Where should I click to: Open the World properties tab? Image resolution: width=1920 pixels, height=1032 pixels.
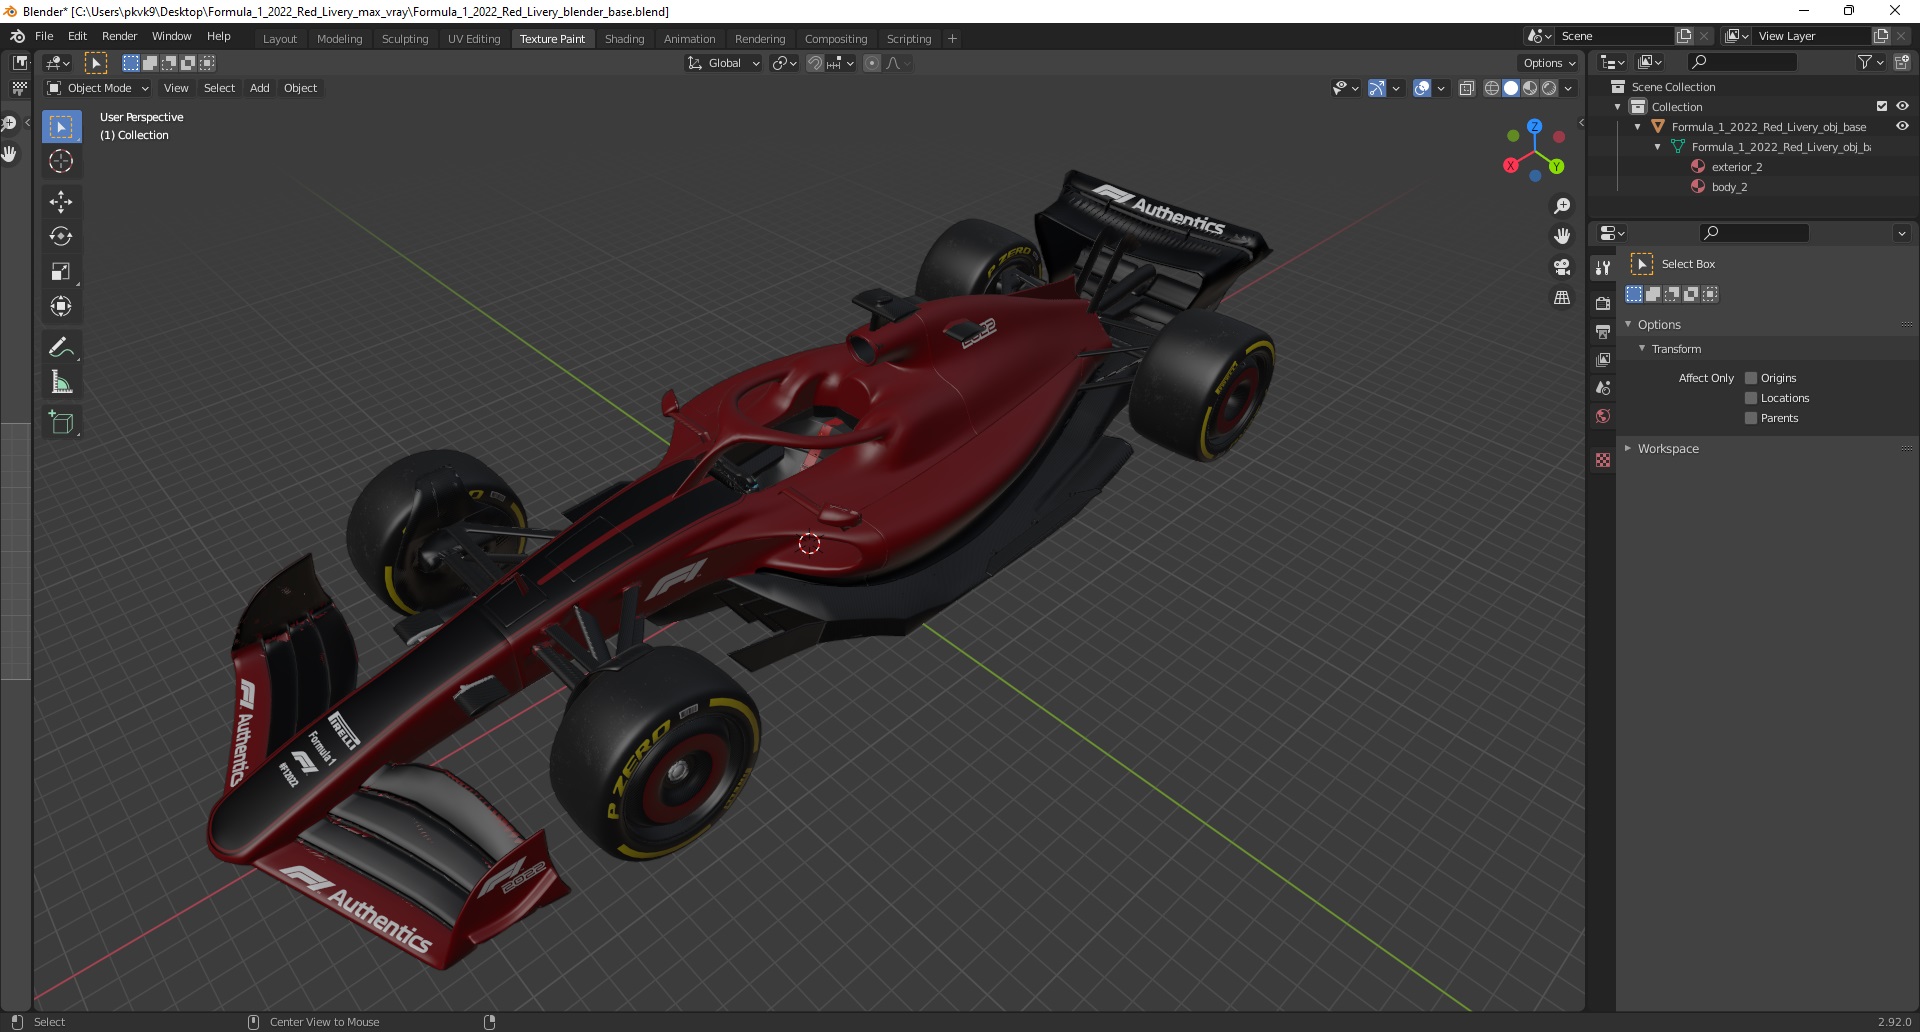1603,416
